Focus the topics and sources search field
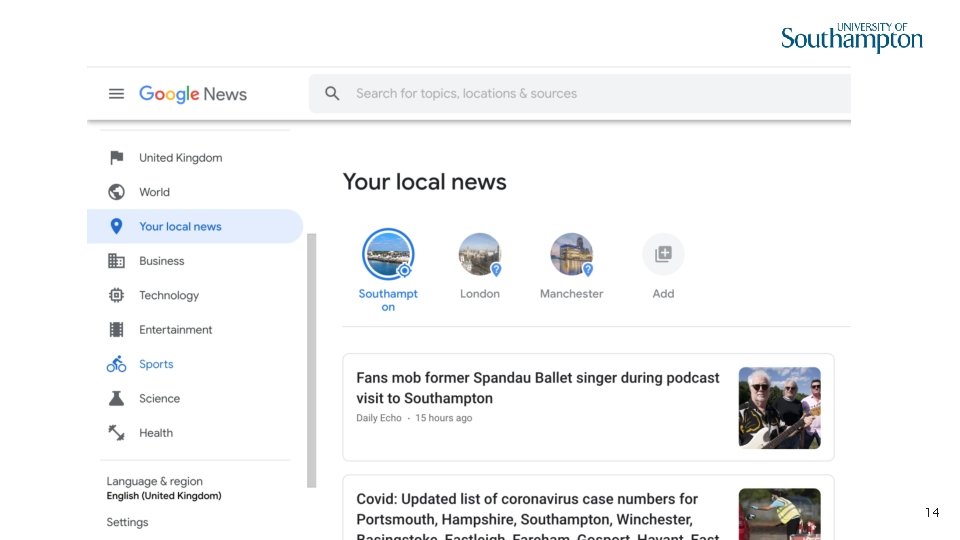 click(580, 94)
